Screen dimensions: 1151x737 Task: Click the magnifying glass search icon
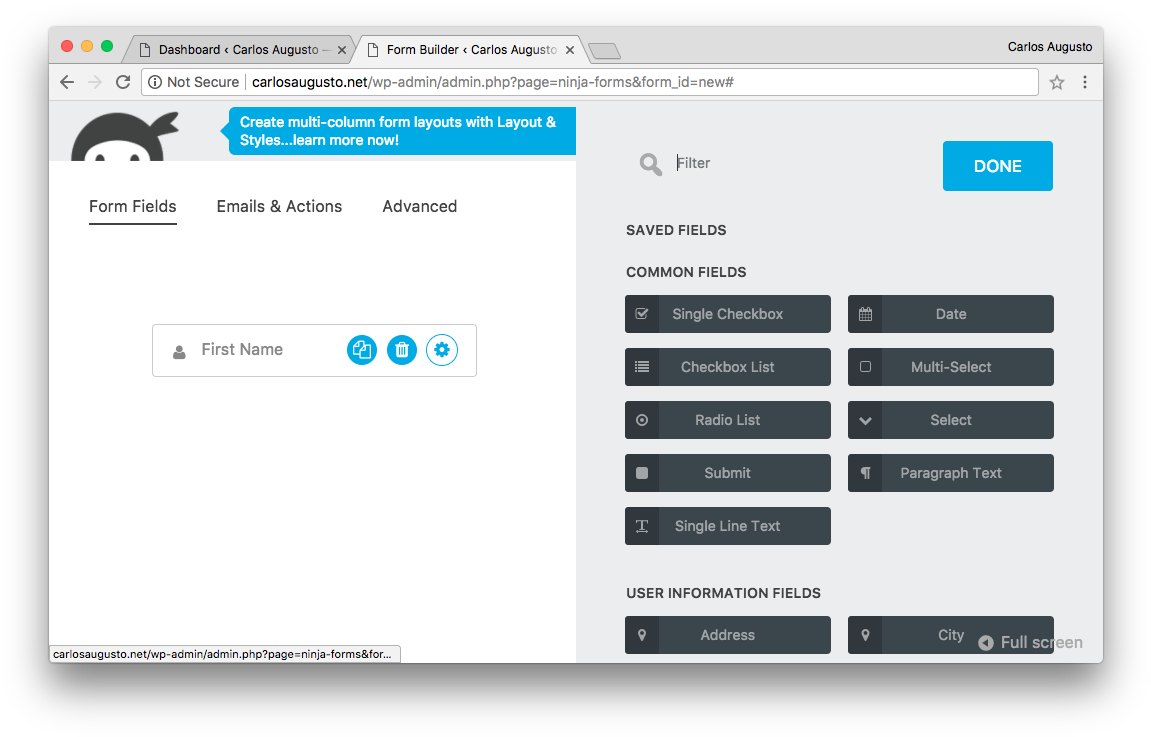(x=651, y=165)
